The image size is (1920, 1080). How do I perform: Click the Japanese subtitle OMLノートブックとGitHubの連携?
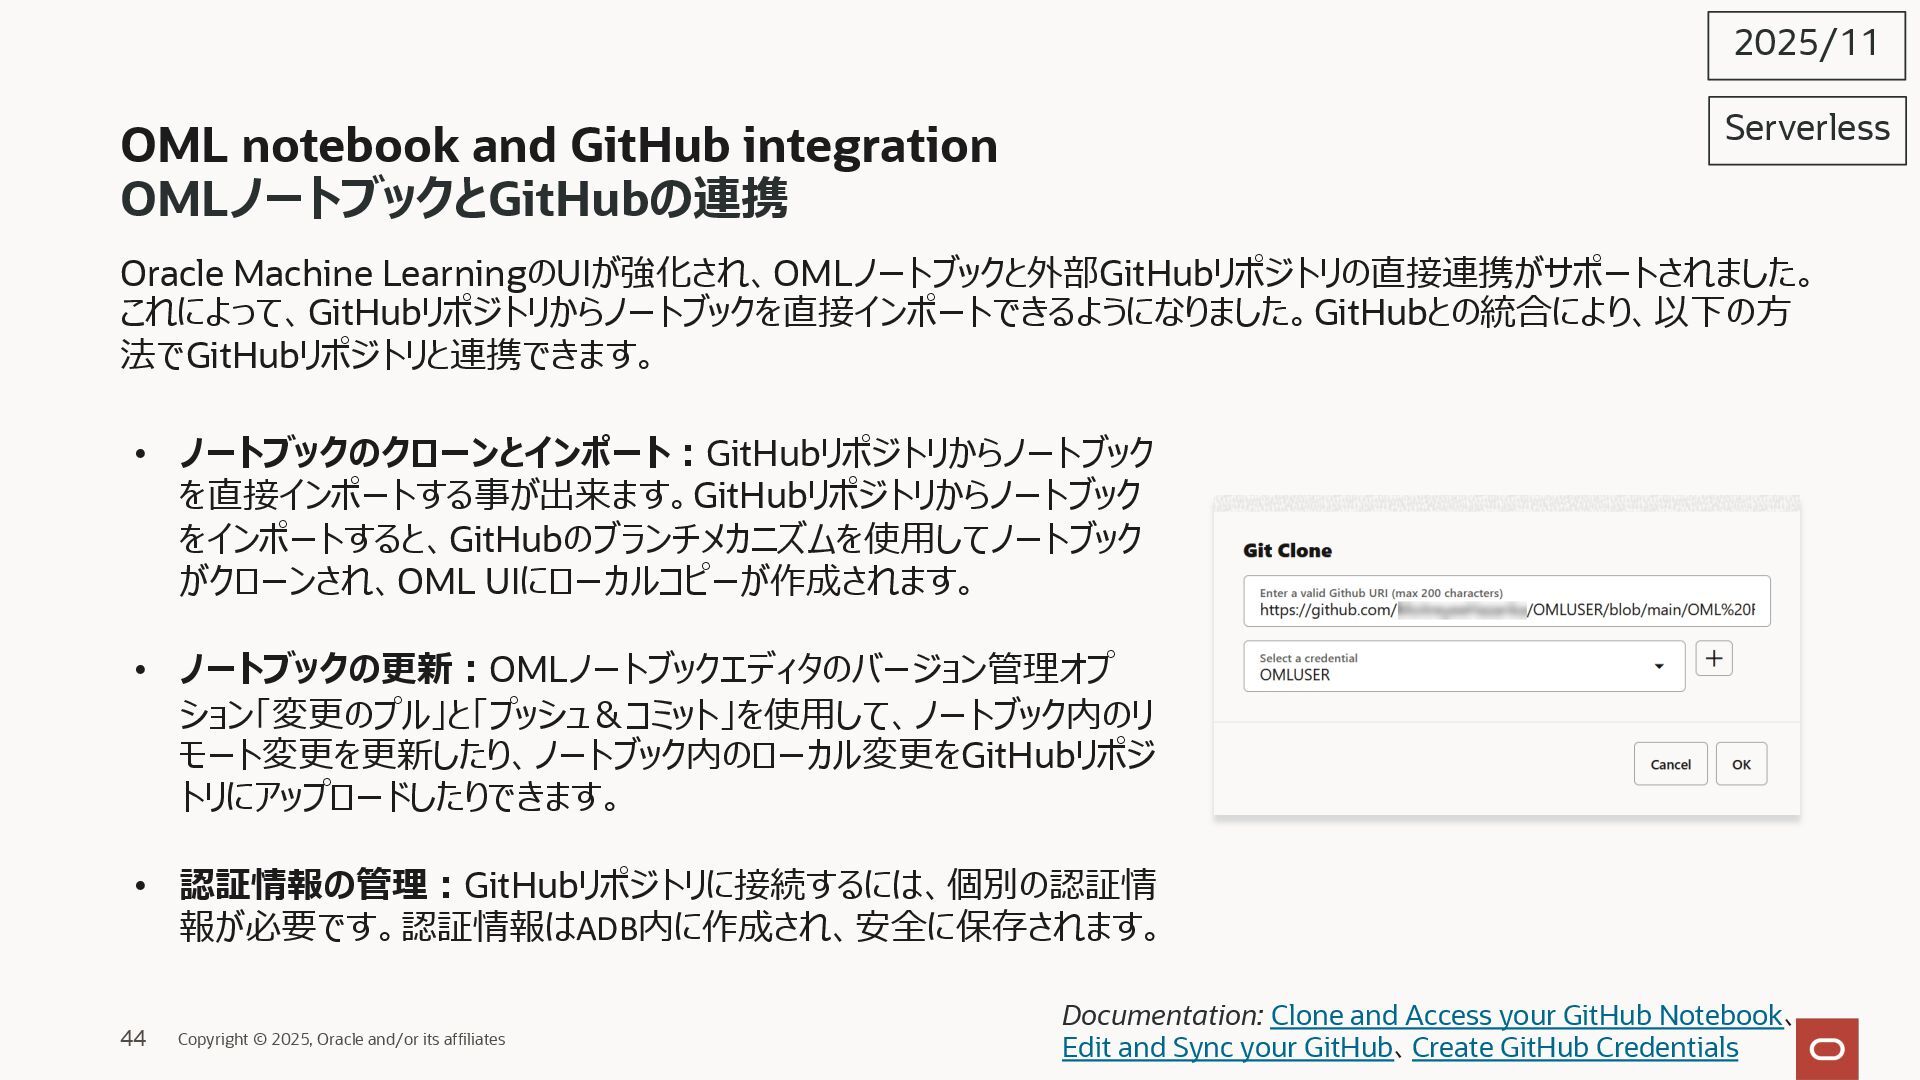pos(454,198)
